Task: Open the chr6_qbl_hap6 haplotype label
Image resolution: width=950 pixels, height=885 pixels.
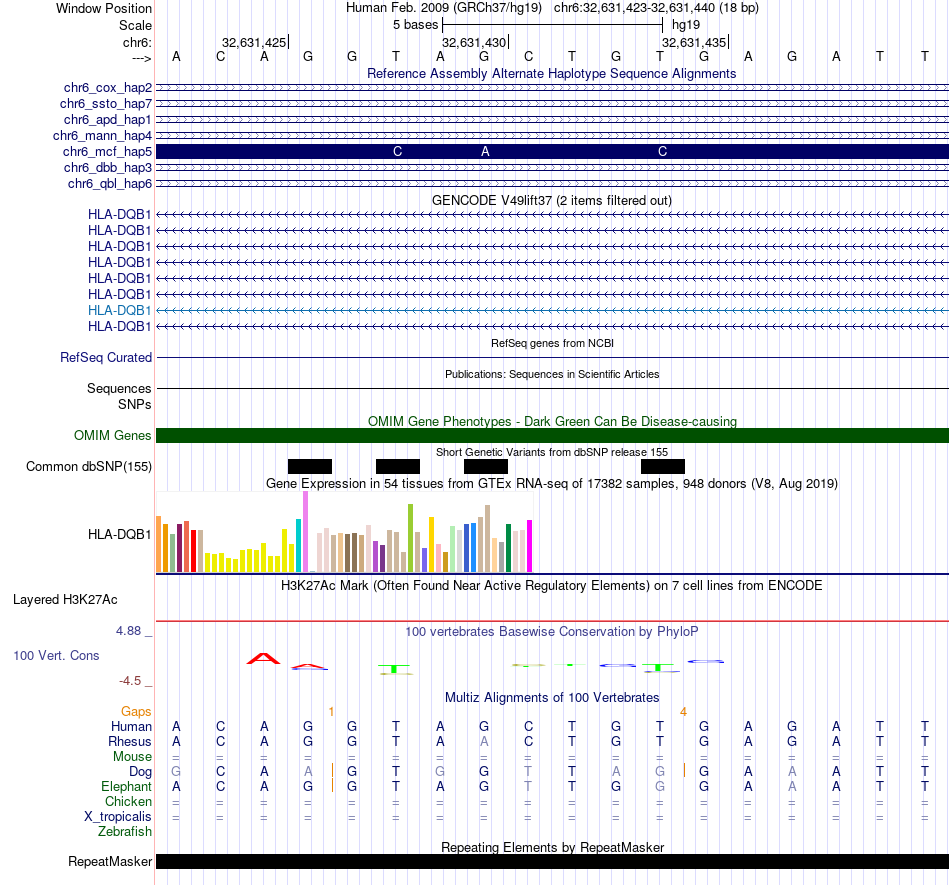Action: tap(110, 184)
